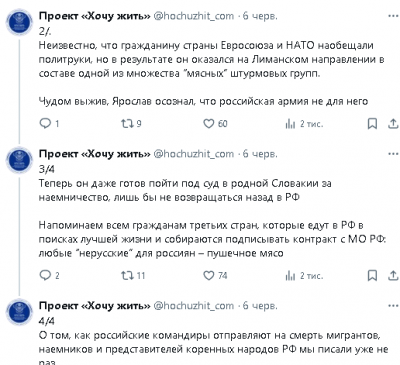Open more options on the 3/4 tweet
This screenshot has width=400, height=365.
(393, 154)
